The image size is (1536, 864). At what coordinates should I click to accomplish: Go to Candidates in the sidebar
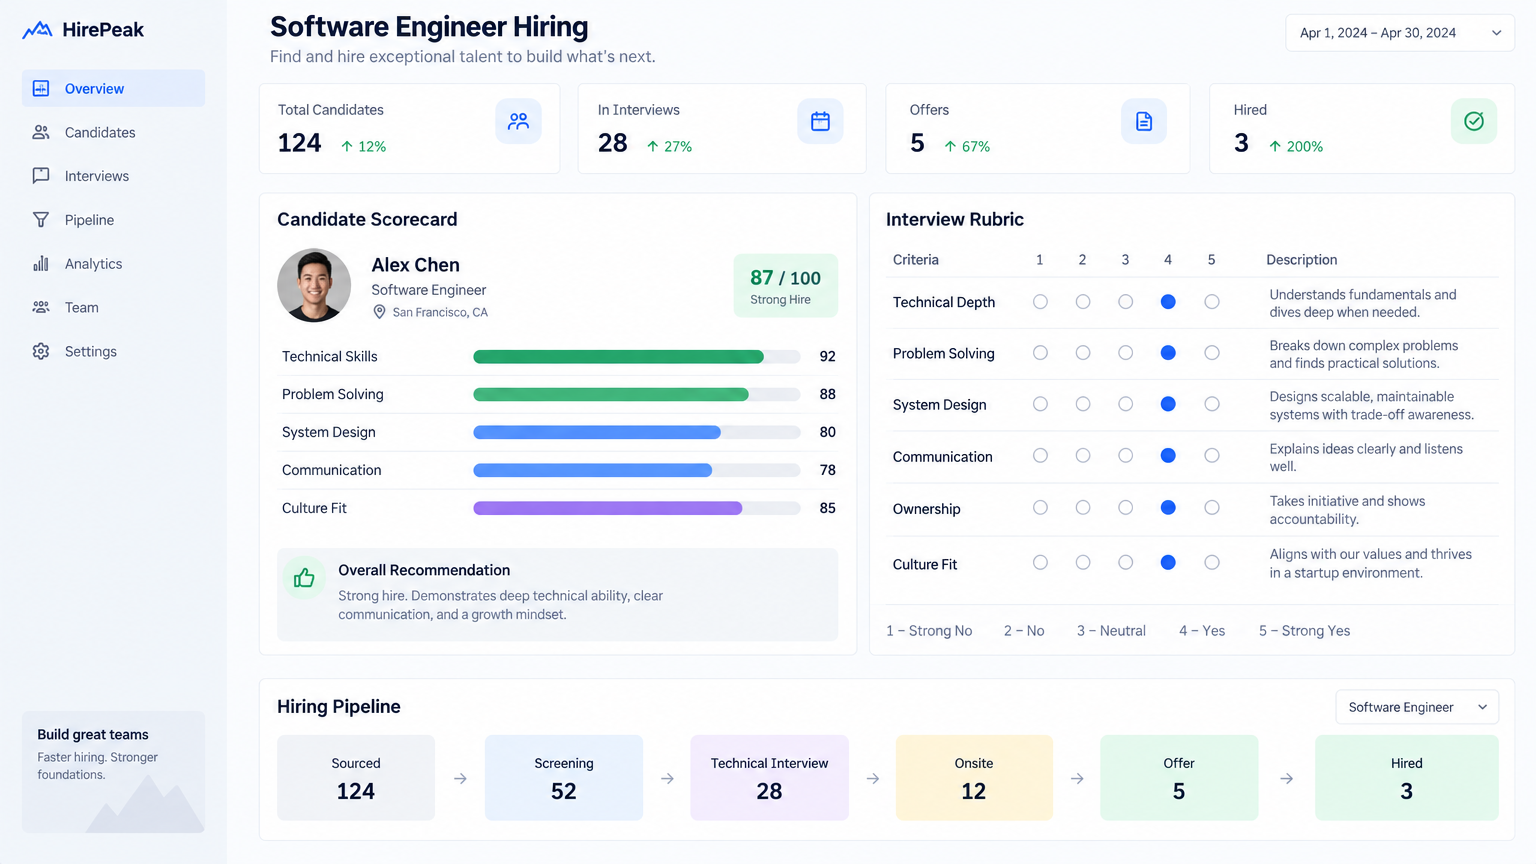113,132
